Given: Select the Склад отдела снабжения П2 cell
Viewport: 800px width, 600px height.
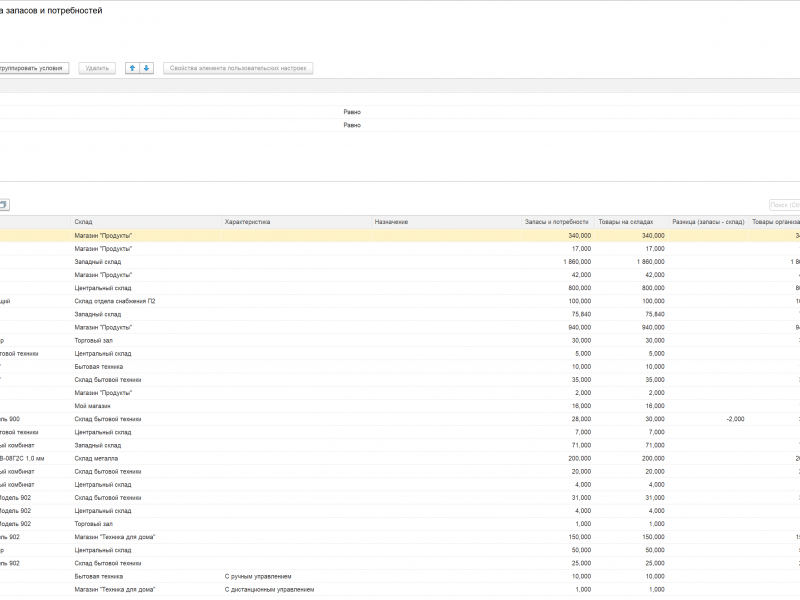Looking at the screenshot, I should coord(115,302).
